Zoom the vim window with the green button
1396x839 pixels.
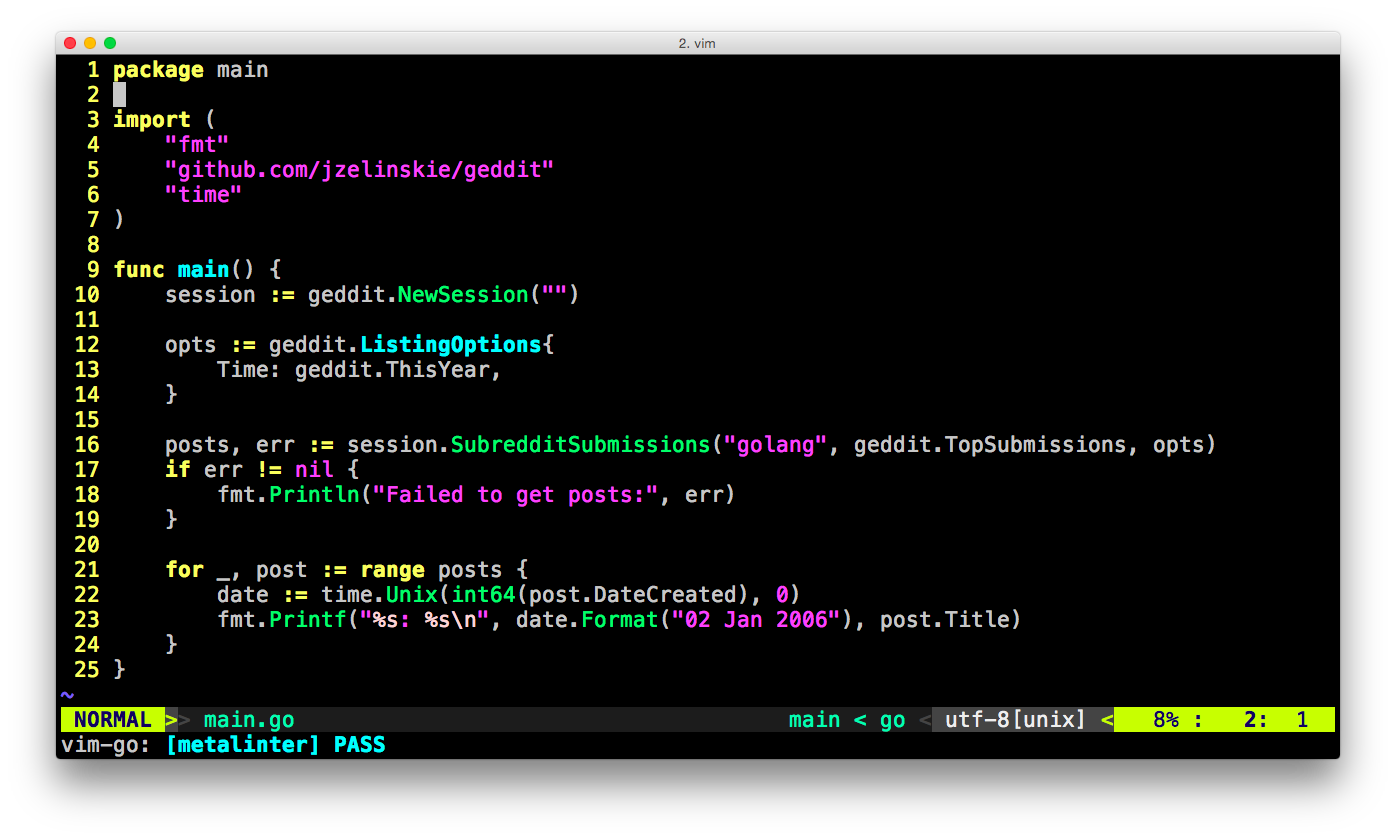pos(110,43)
